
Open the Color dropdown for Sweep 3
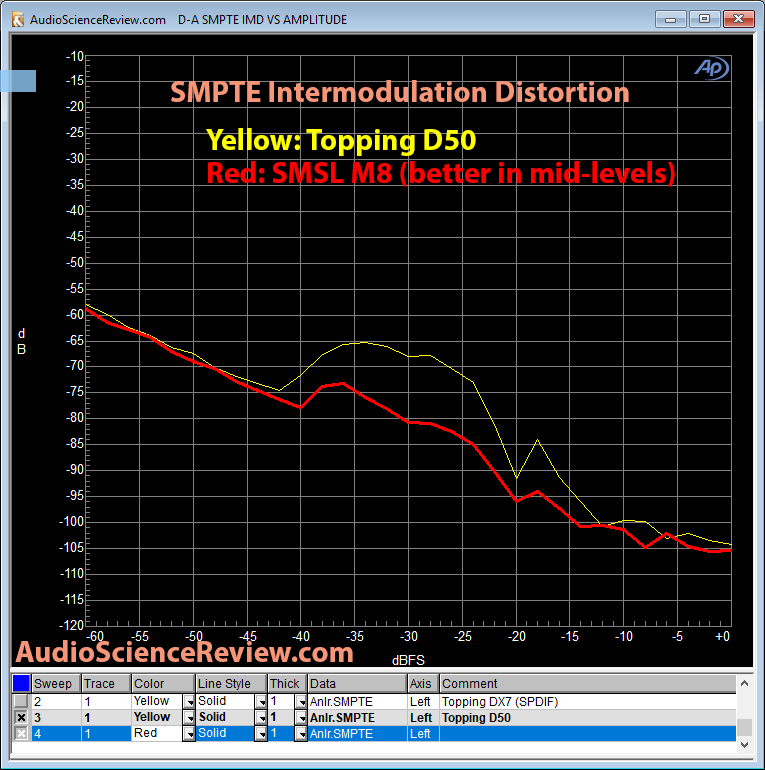pyautogui.click(x=189, y=718)
